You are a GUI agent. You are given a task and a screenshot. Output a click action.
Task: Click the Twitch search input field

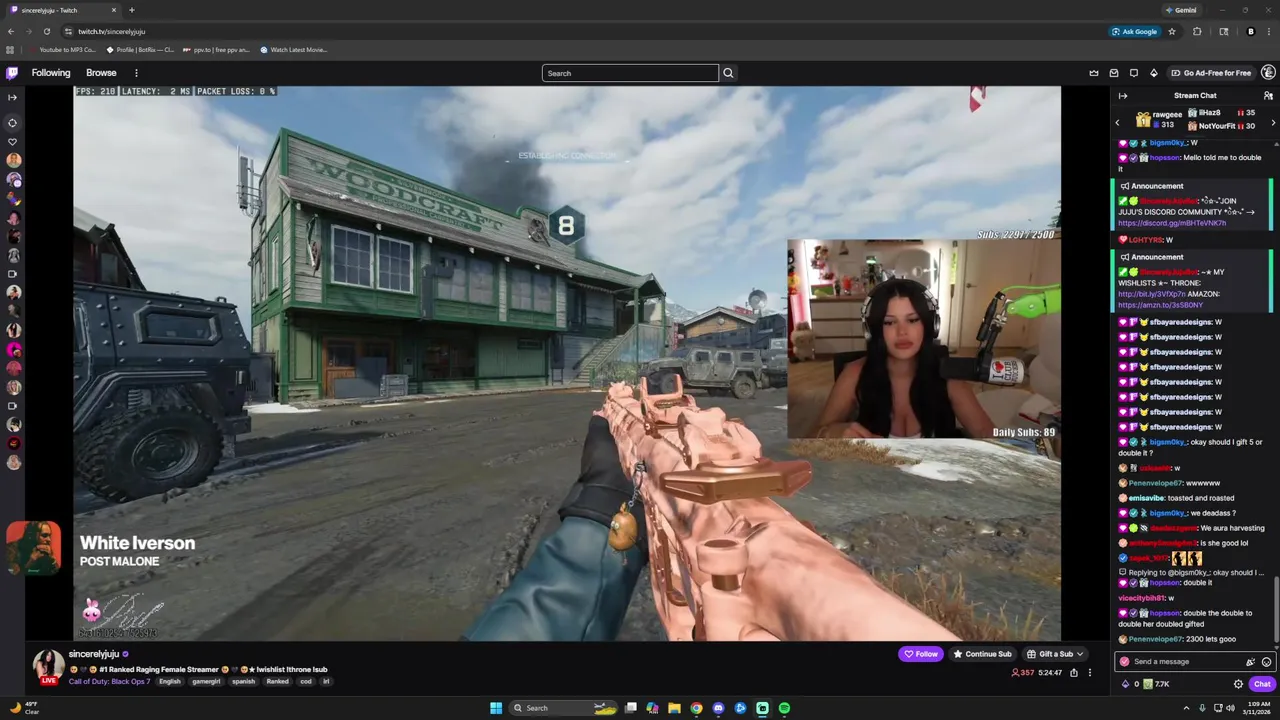click(x=630, y=73)
